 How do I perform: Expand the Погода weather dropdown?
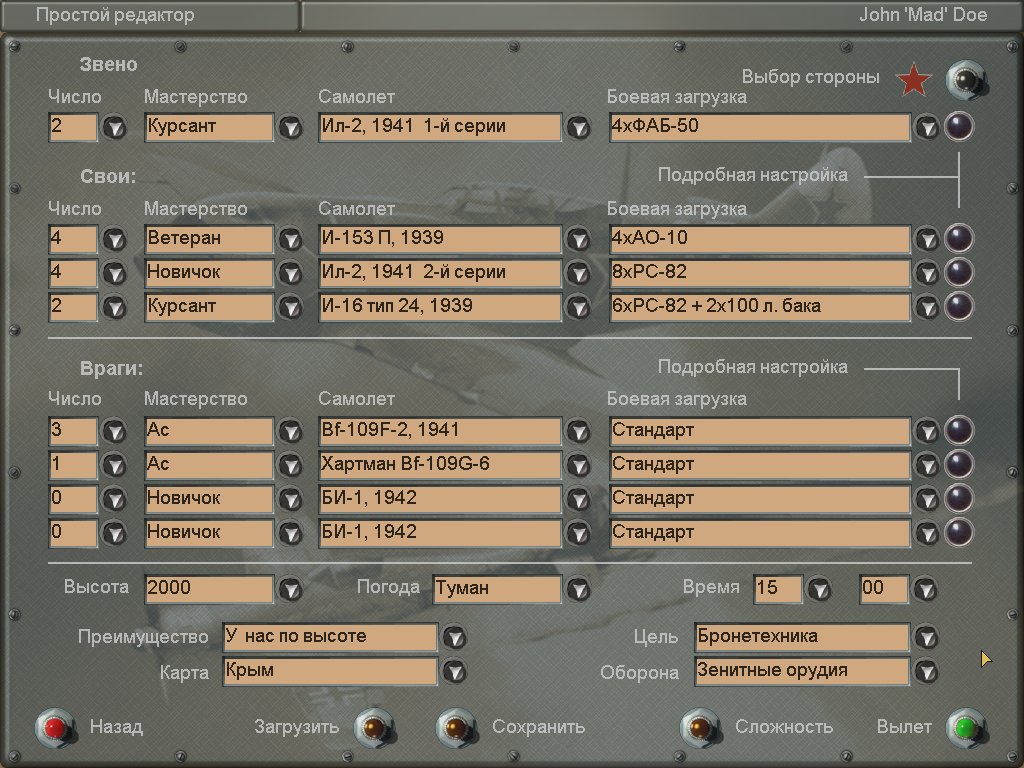tap(579, 589)
